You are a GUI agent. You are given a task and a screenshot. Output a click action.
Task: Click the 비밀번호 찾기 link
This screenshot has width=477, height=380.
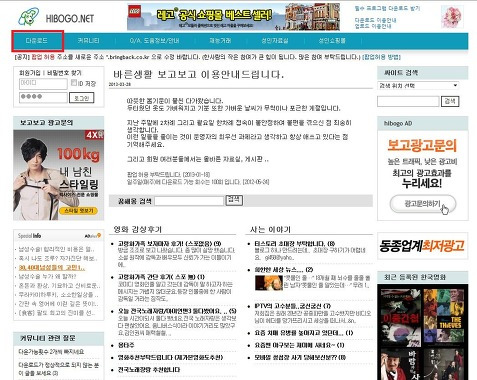point(64,73)
